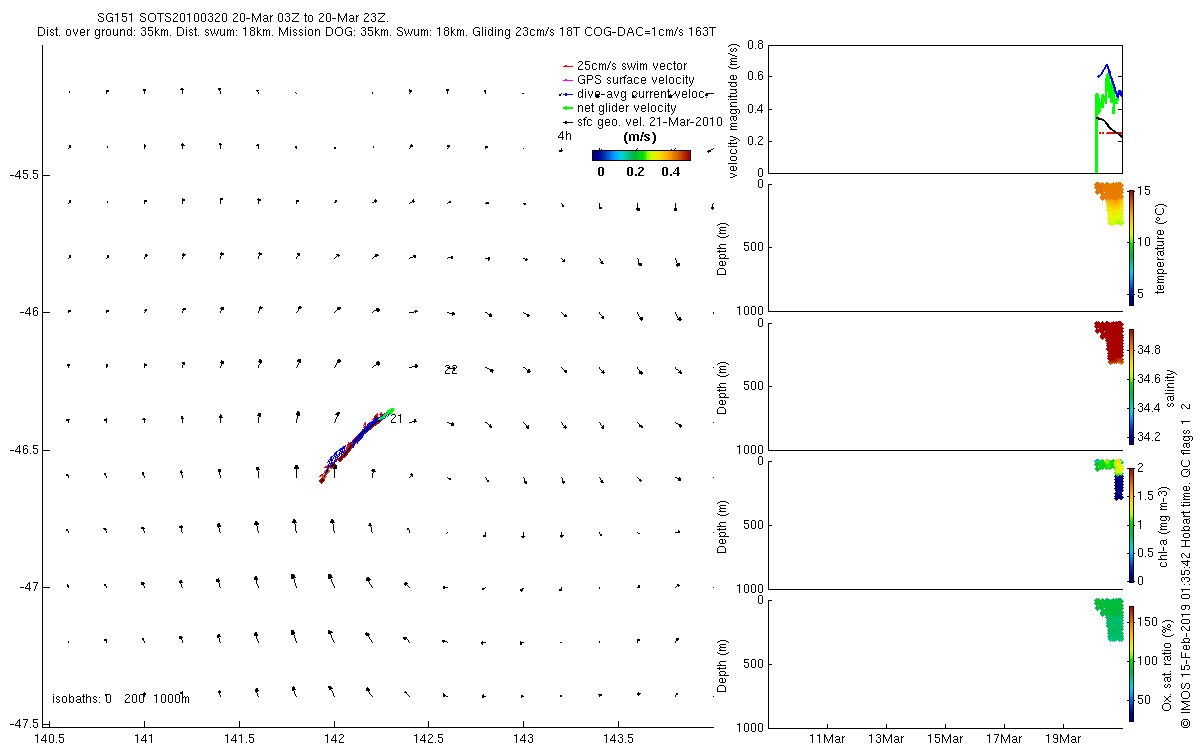Click the 15Mar date tick label

(x=945, y=739)
